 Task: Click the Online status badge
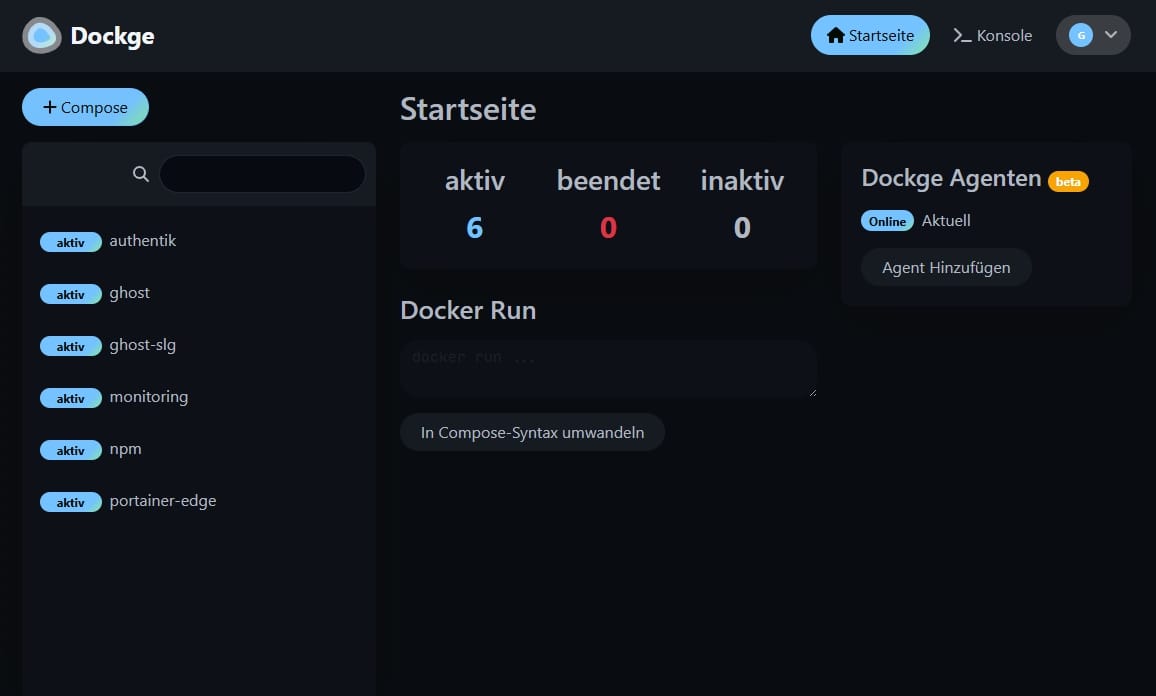(887, 221)
